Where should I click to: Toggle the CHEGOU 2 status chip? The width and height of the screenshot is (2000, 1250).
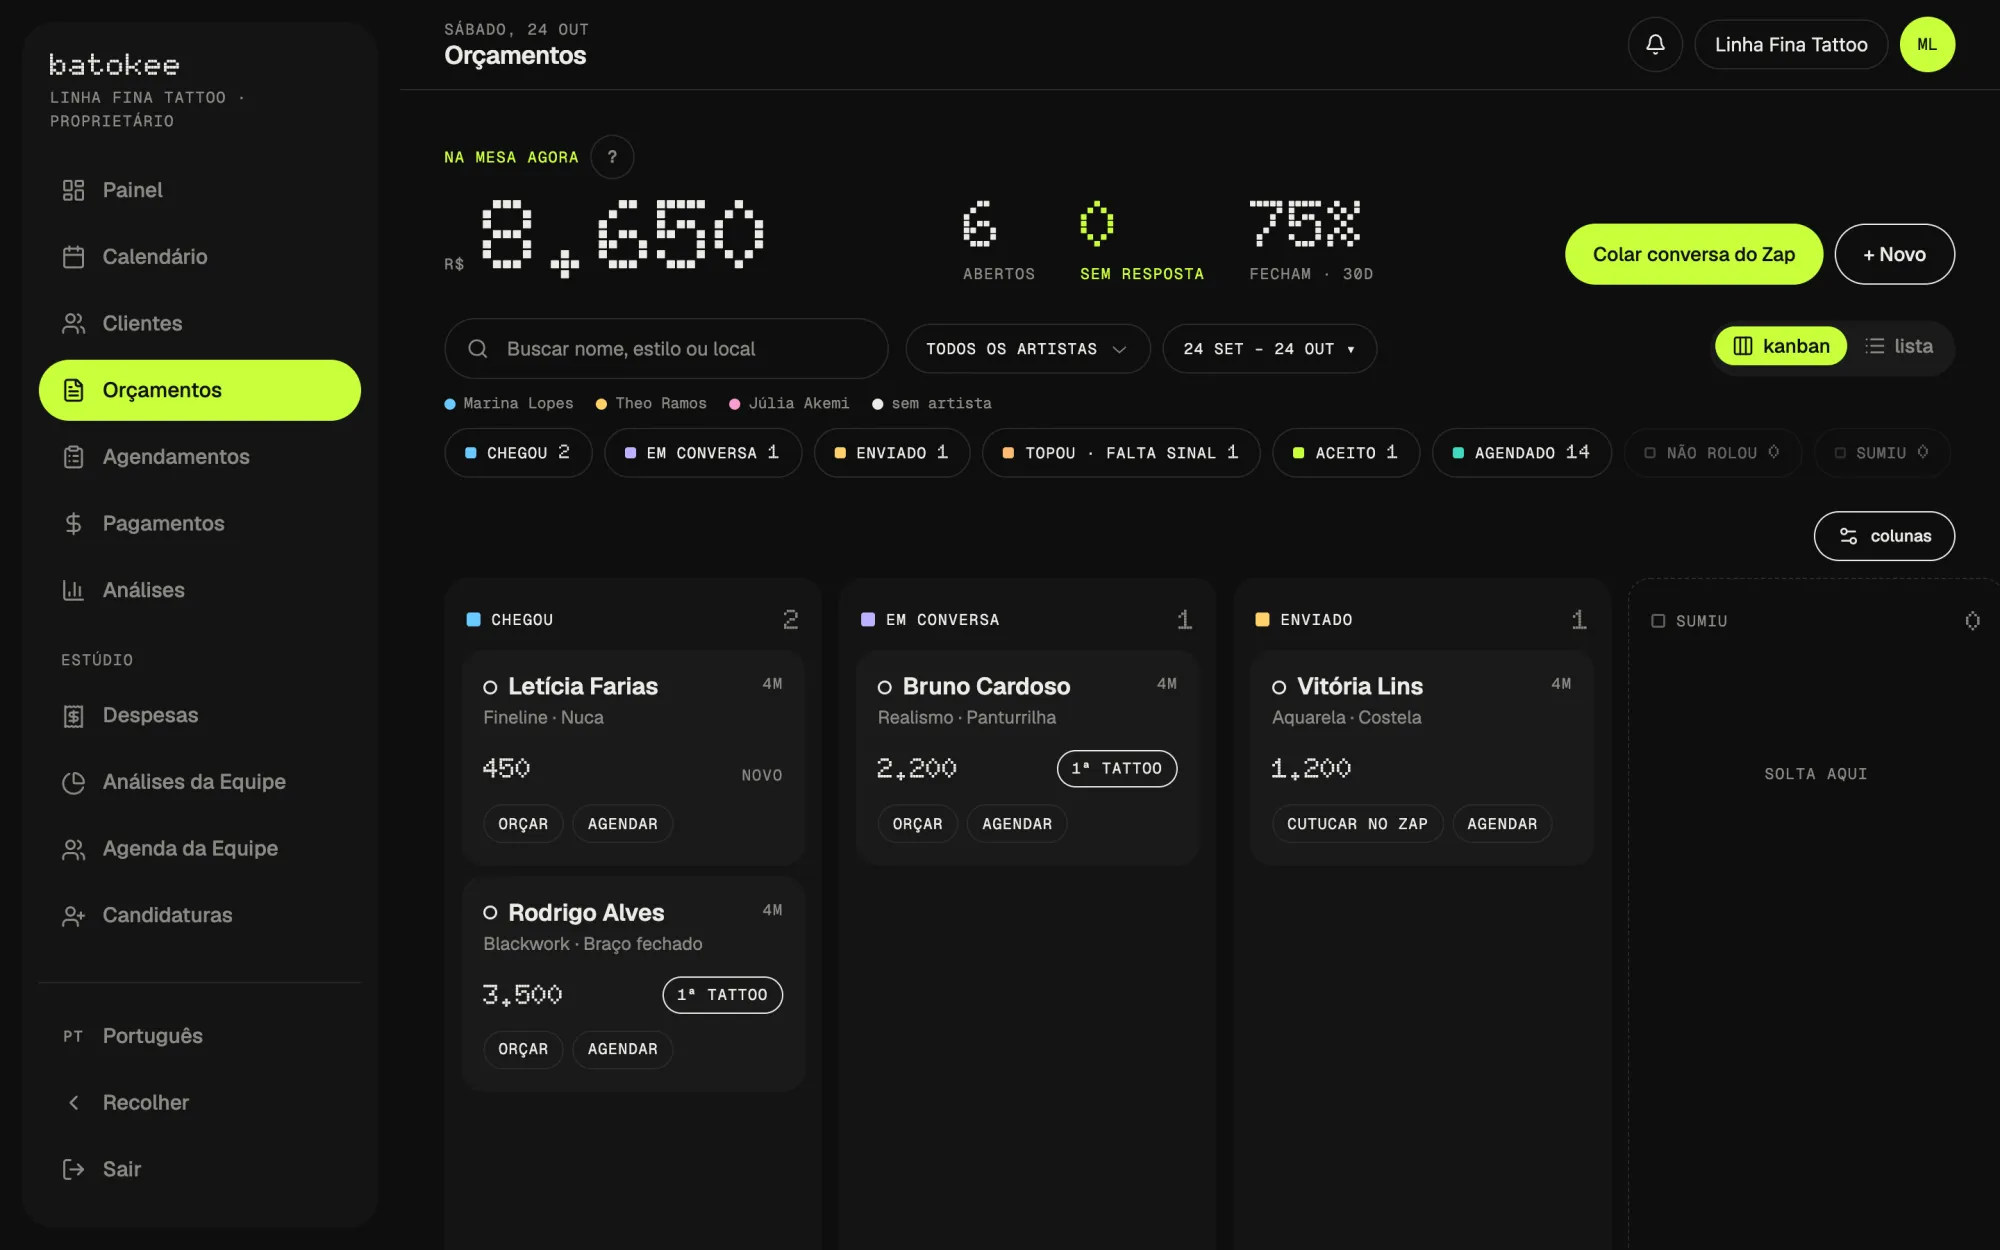pyautogui.click(x=518, y=453)
